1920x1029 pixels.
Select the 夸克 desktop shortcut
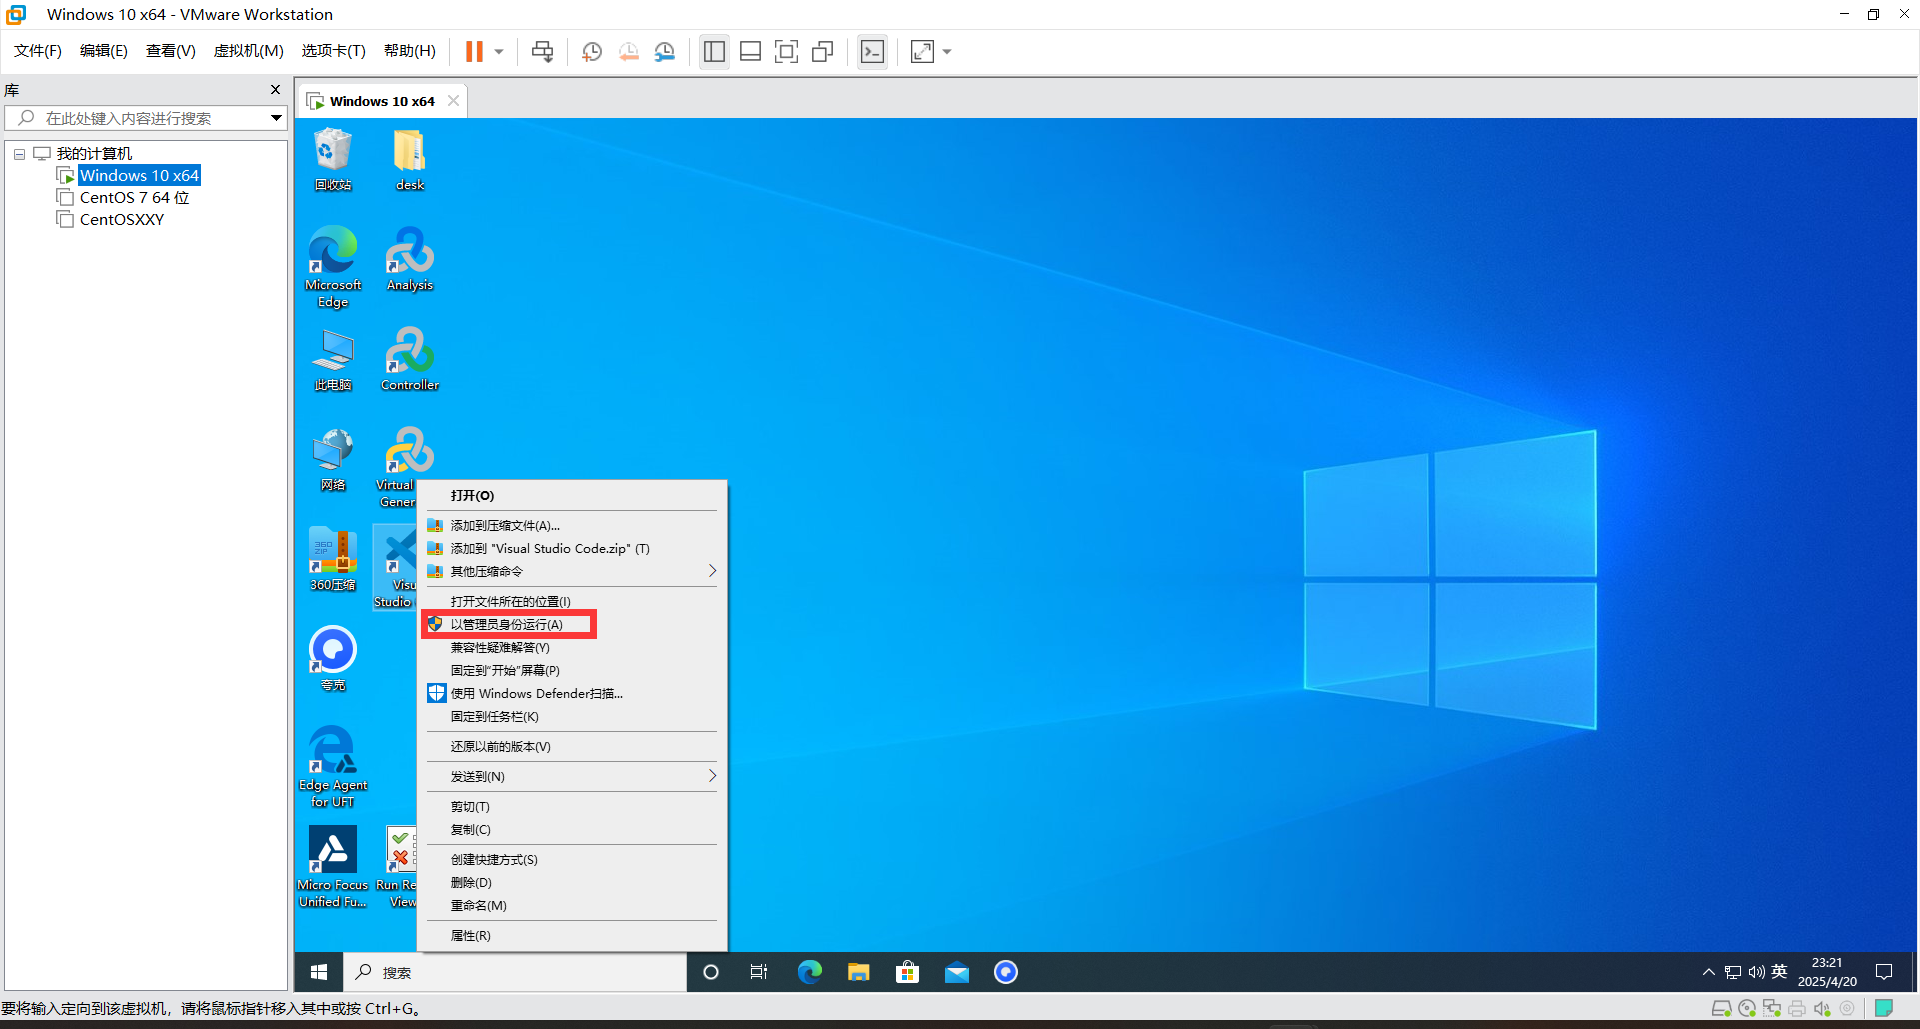(333, 660)
